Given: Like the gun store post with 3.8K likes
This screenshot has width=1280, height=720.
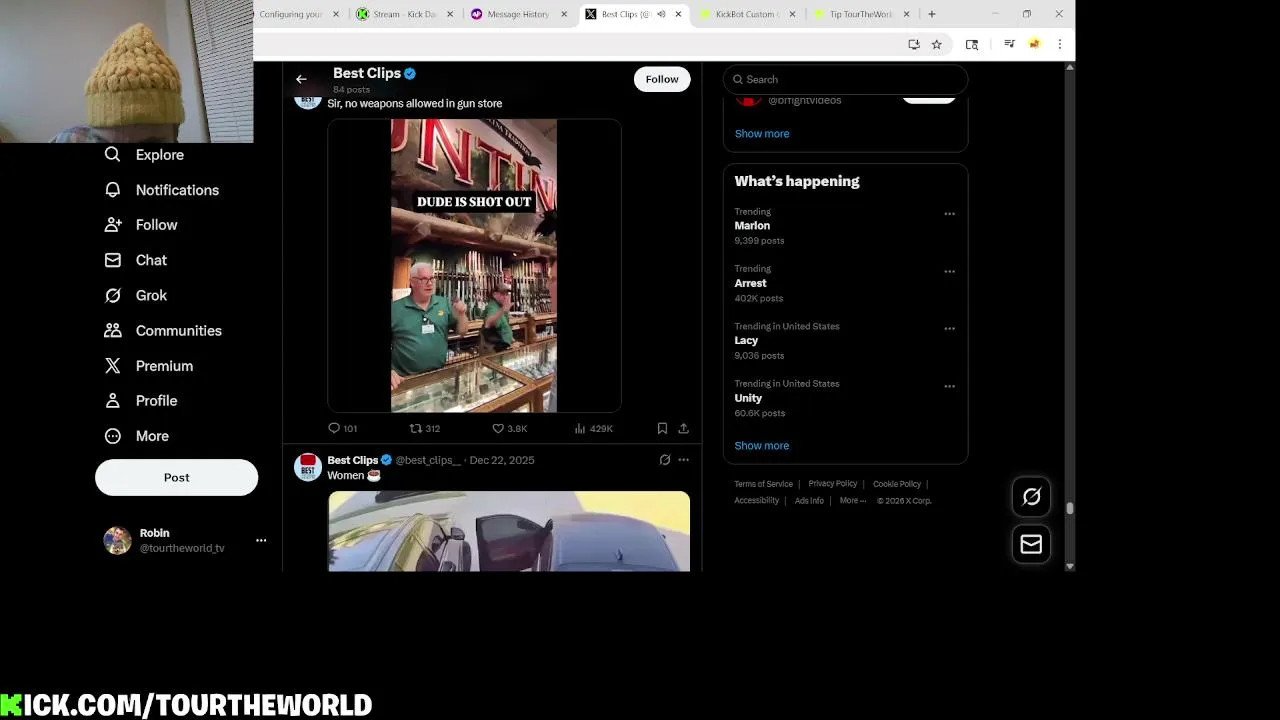Looking at the screenshot, I should point(498,428).
